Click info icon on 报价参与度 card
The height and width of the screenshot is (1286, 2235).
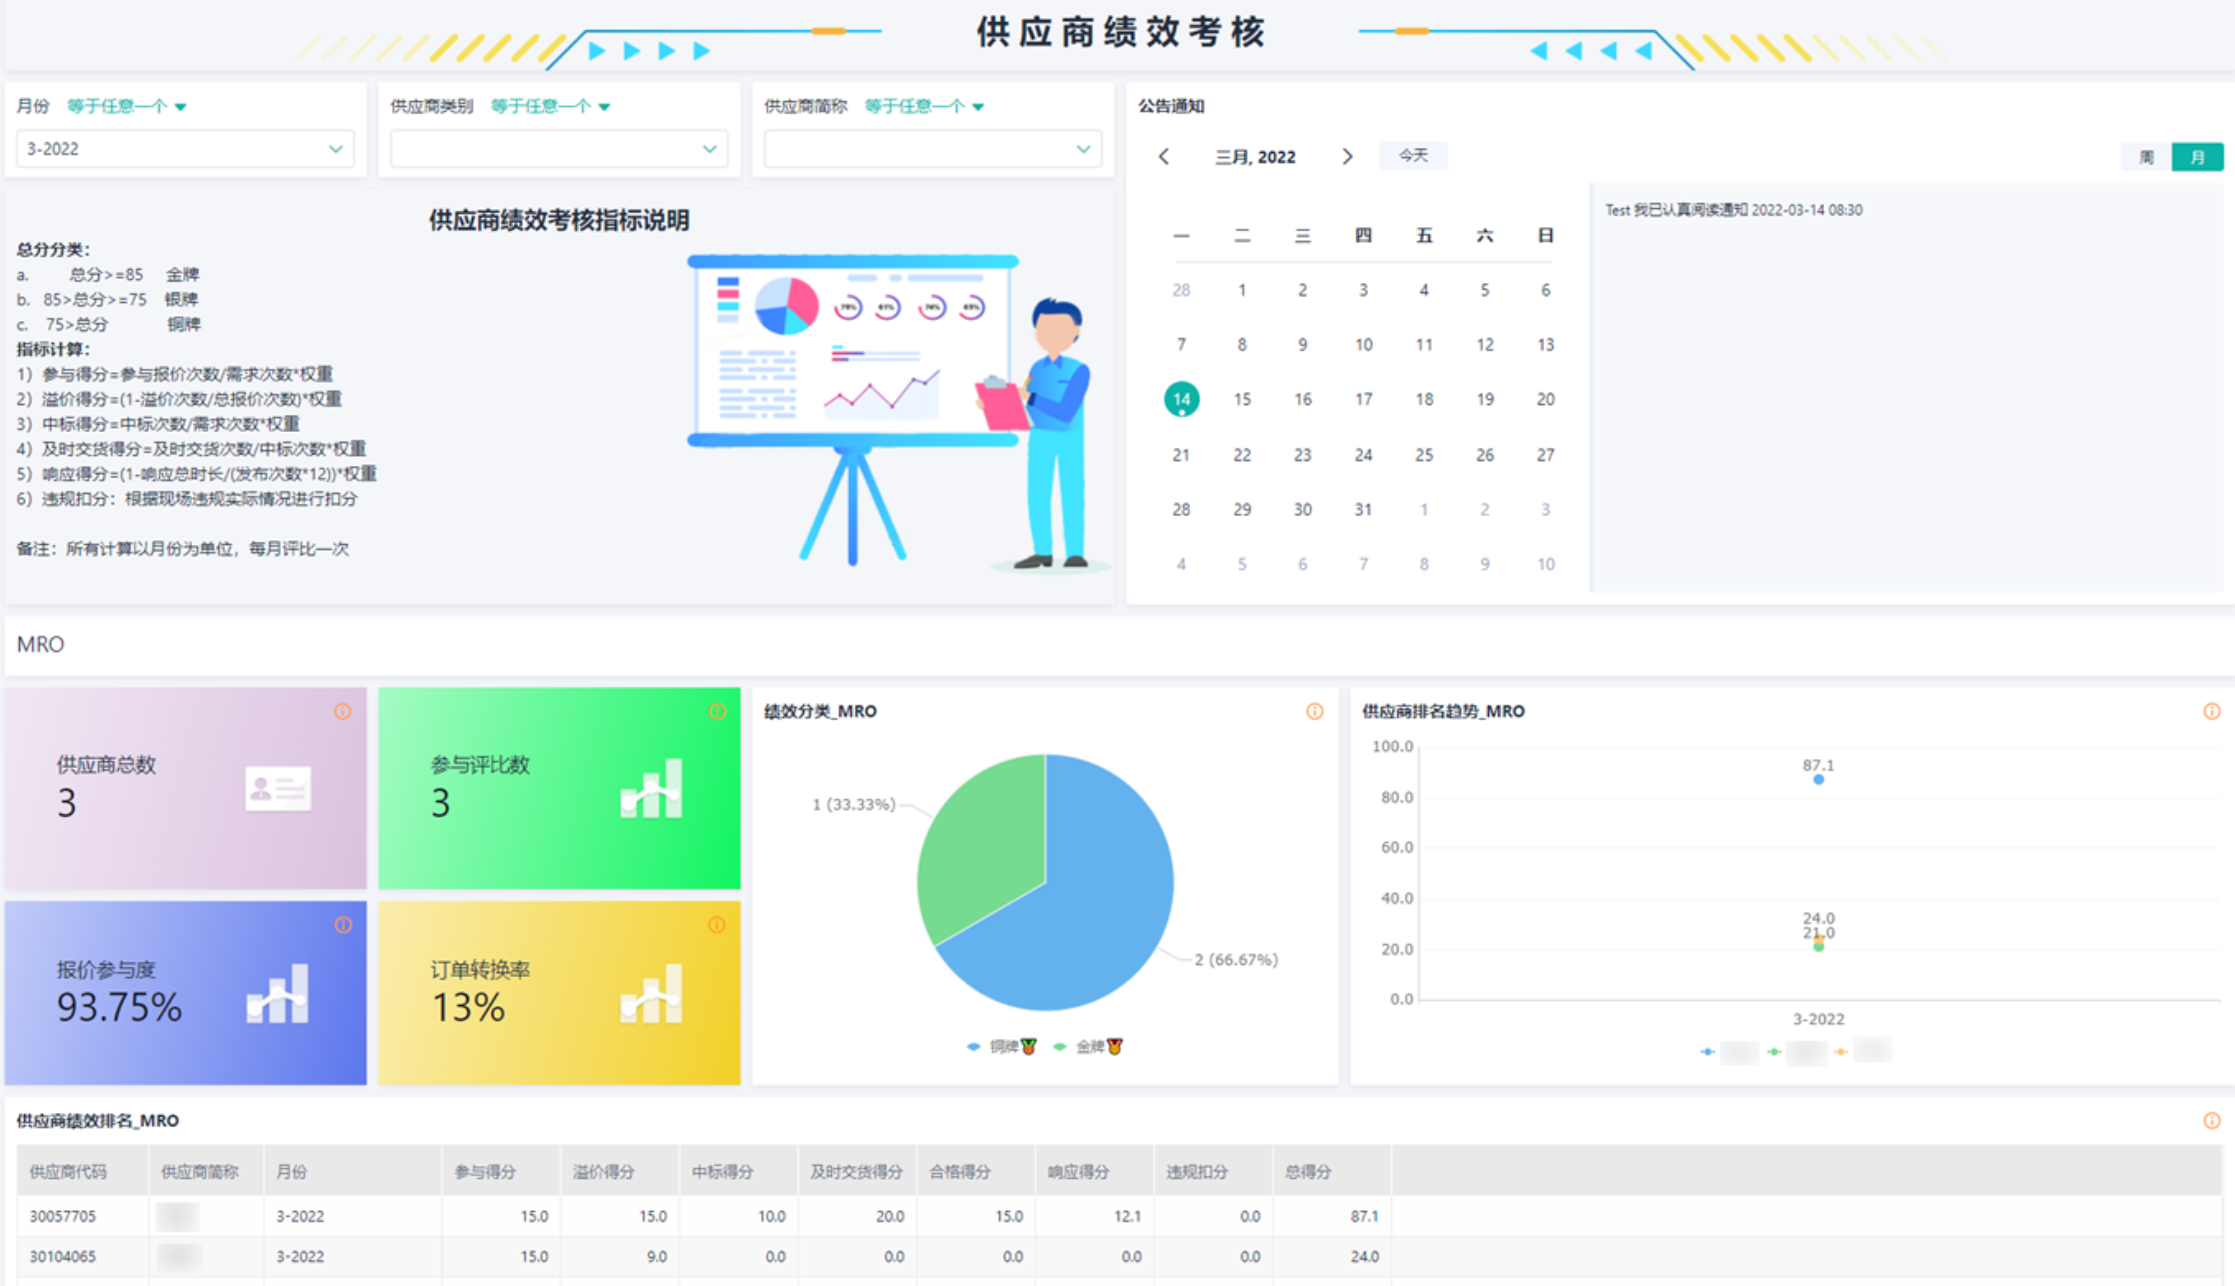tap(342, 925)
